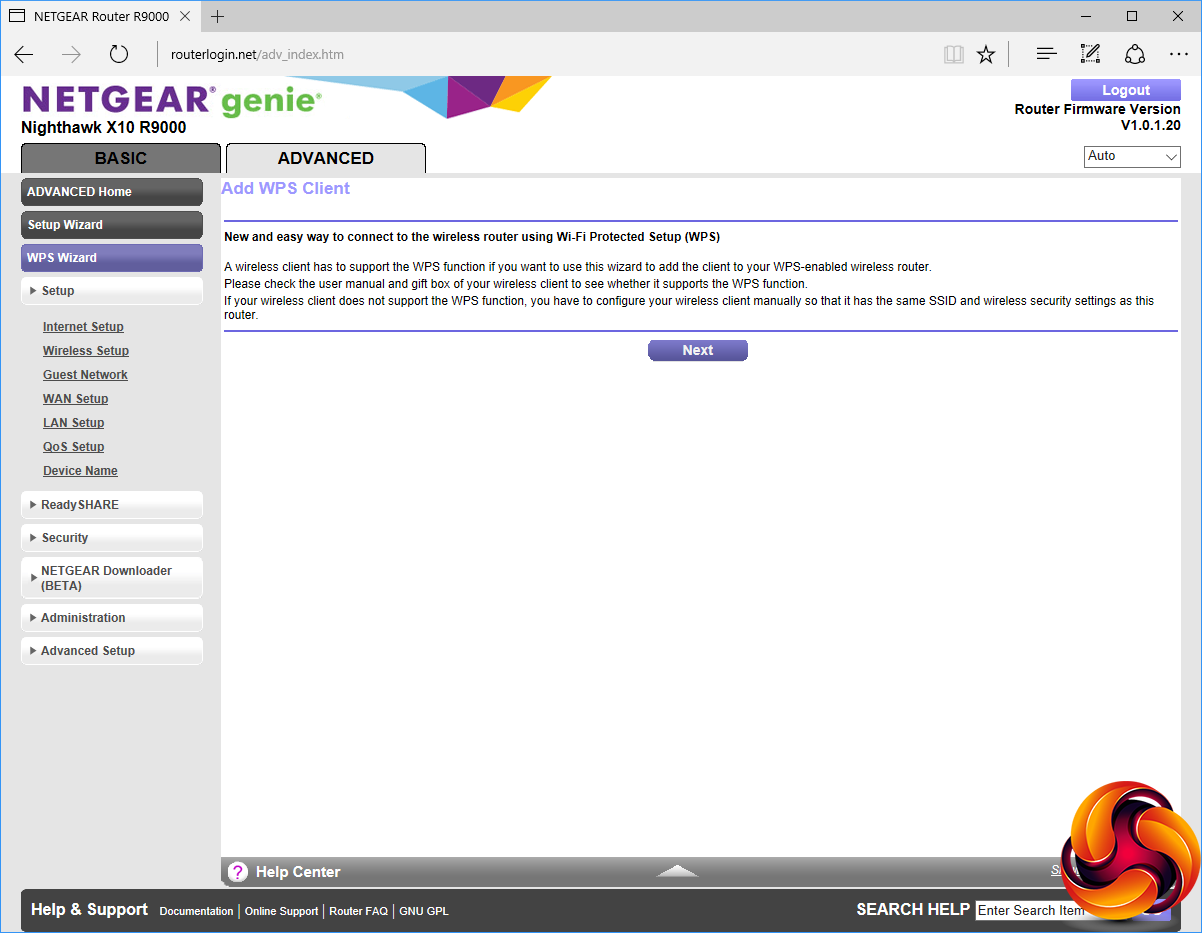The width and height of the screenshot is (1202, 933).
Task: Select WPS Wizard in sidebar
Action: coord(112,258)
